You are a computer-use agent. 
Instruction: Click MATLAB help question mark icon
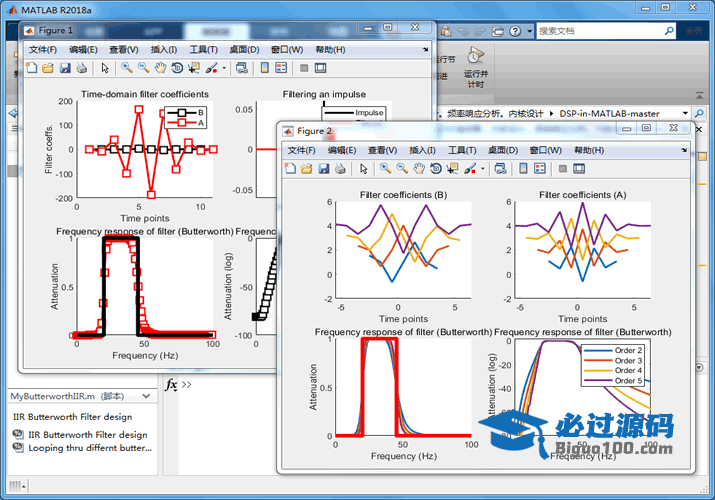pos(515,31)
